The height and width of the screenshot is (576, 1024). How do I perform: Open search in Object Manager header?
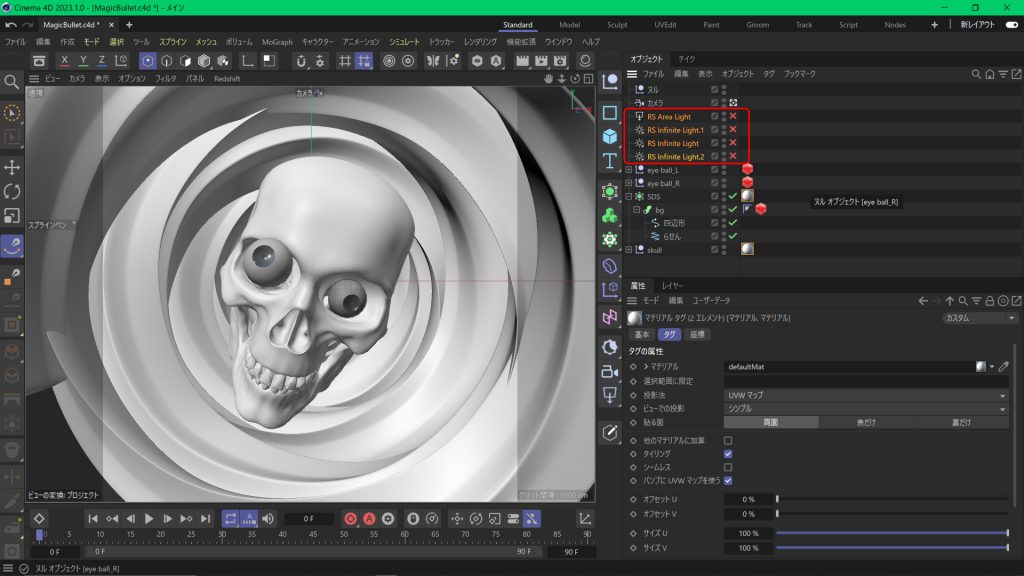pyautogui.click(x=976, y=74)
